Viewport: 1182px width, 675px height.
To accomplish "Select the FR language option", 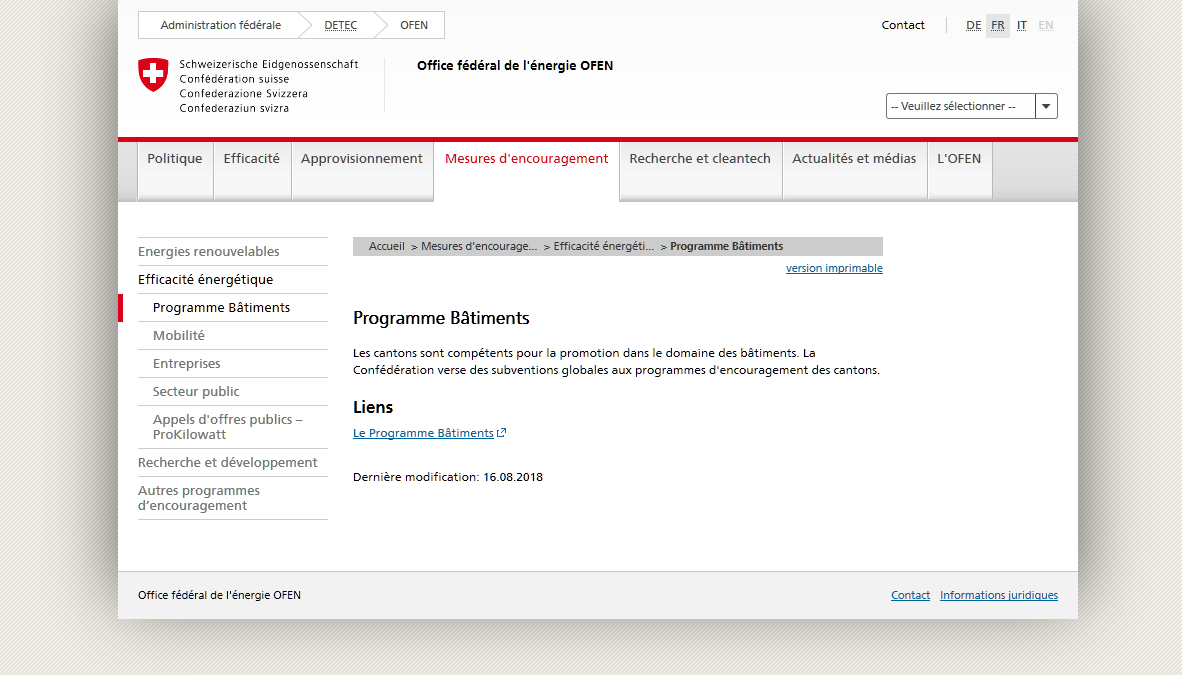I will tap(998, 26).
